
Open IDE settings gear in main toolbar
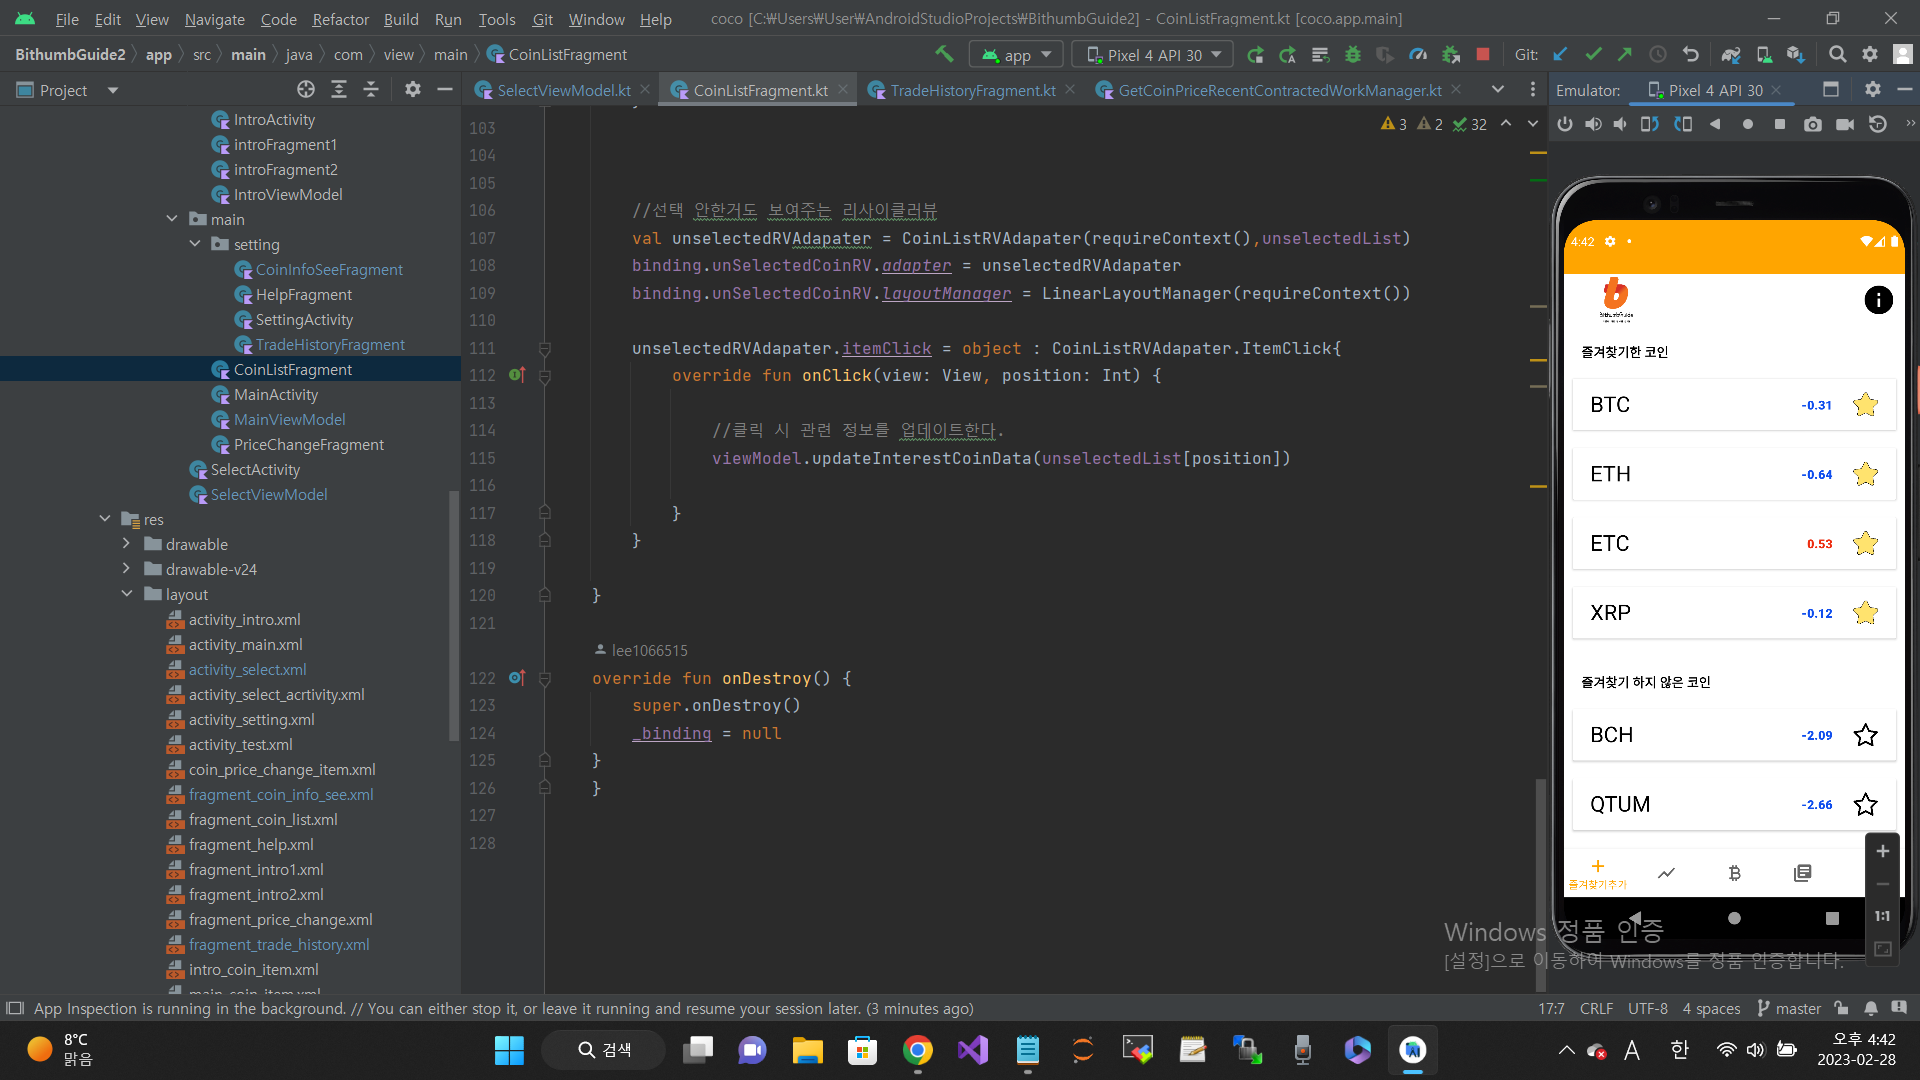pos(1870,55)
